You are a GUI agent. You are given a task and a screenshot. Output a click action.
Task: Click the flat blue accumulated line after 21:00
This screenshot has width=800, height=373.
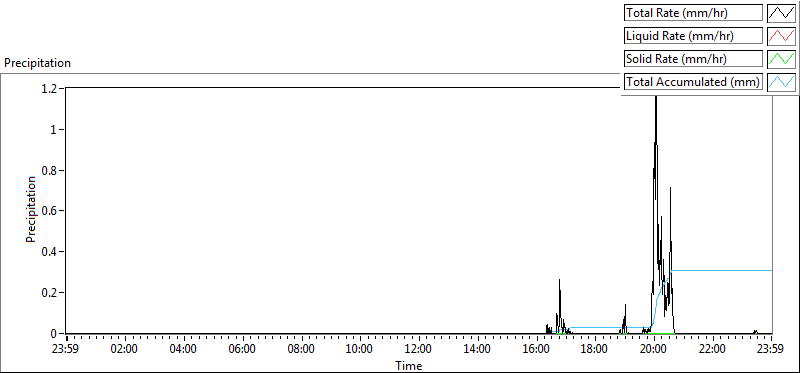[721, 270]
